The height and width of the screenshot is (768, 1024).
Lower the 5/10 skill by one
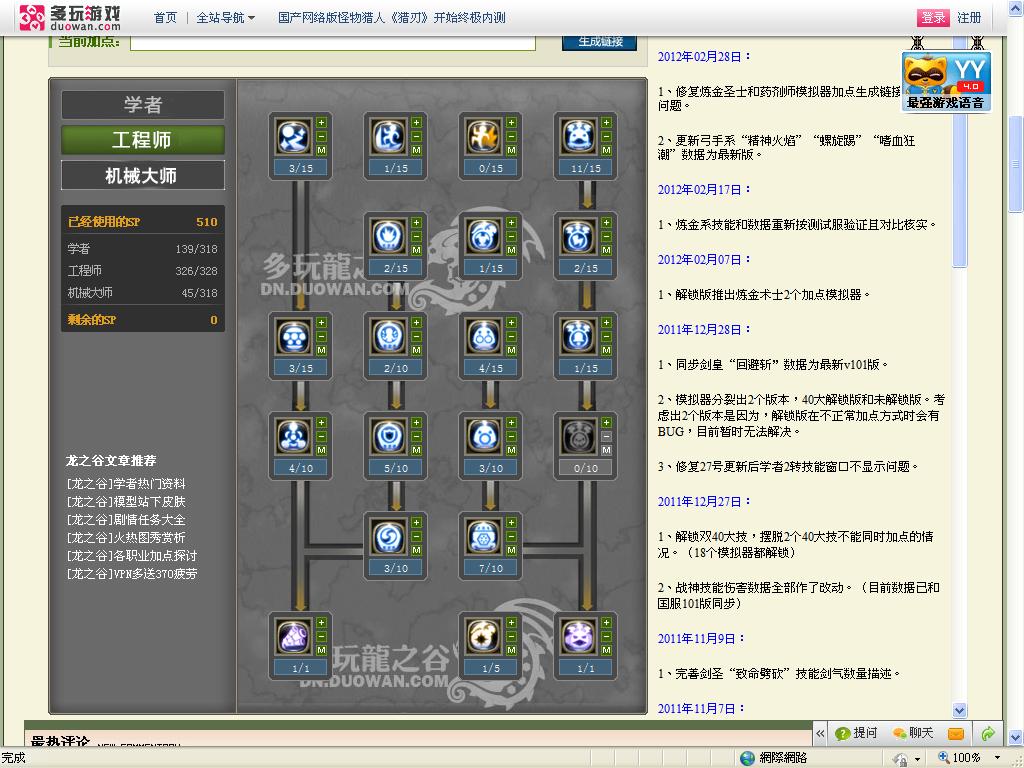(416, 436)
